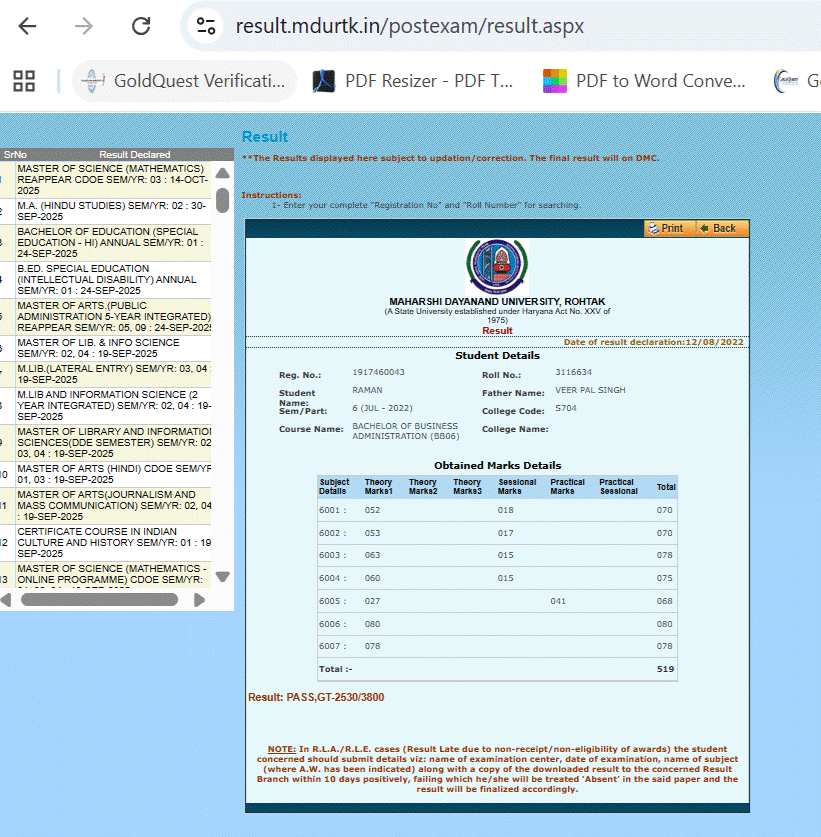Click the horizontal scrollbar right arrow

point(199,600)
